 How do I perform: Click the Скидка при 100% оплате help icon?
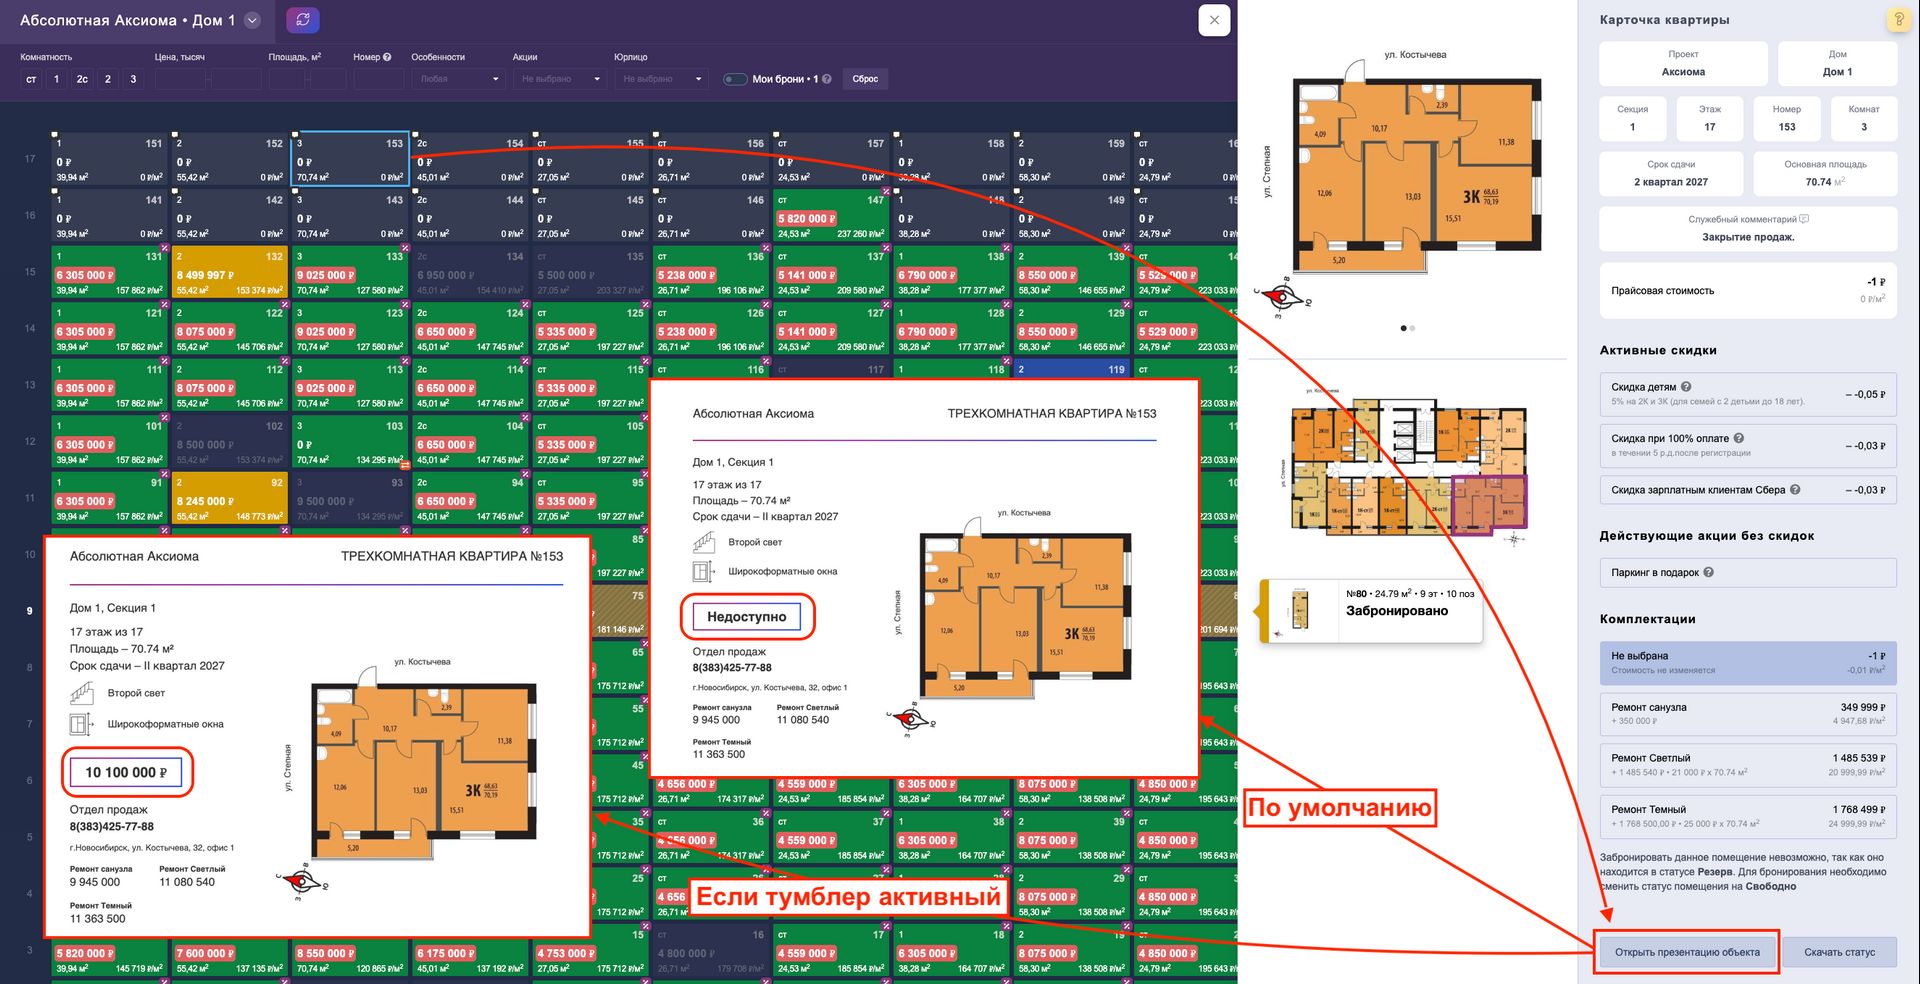pyautogui.click(x=1739, y=438)
